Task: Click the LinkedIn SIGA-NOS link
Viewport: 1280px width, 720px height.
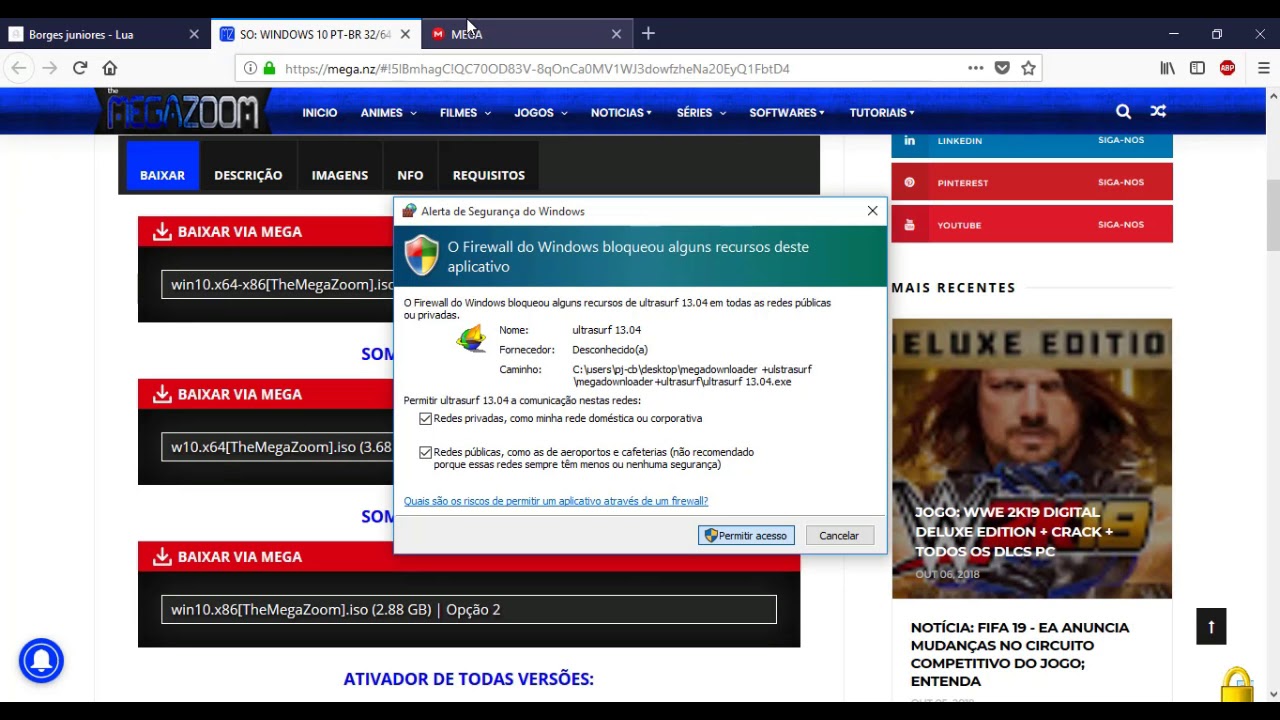Action: (1121, 140)
